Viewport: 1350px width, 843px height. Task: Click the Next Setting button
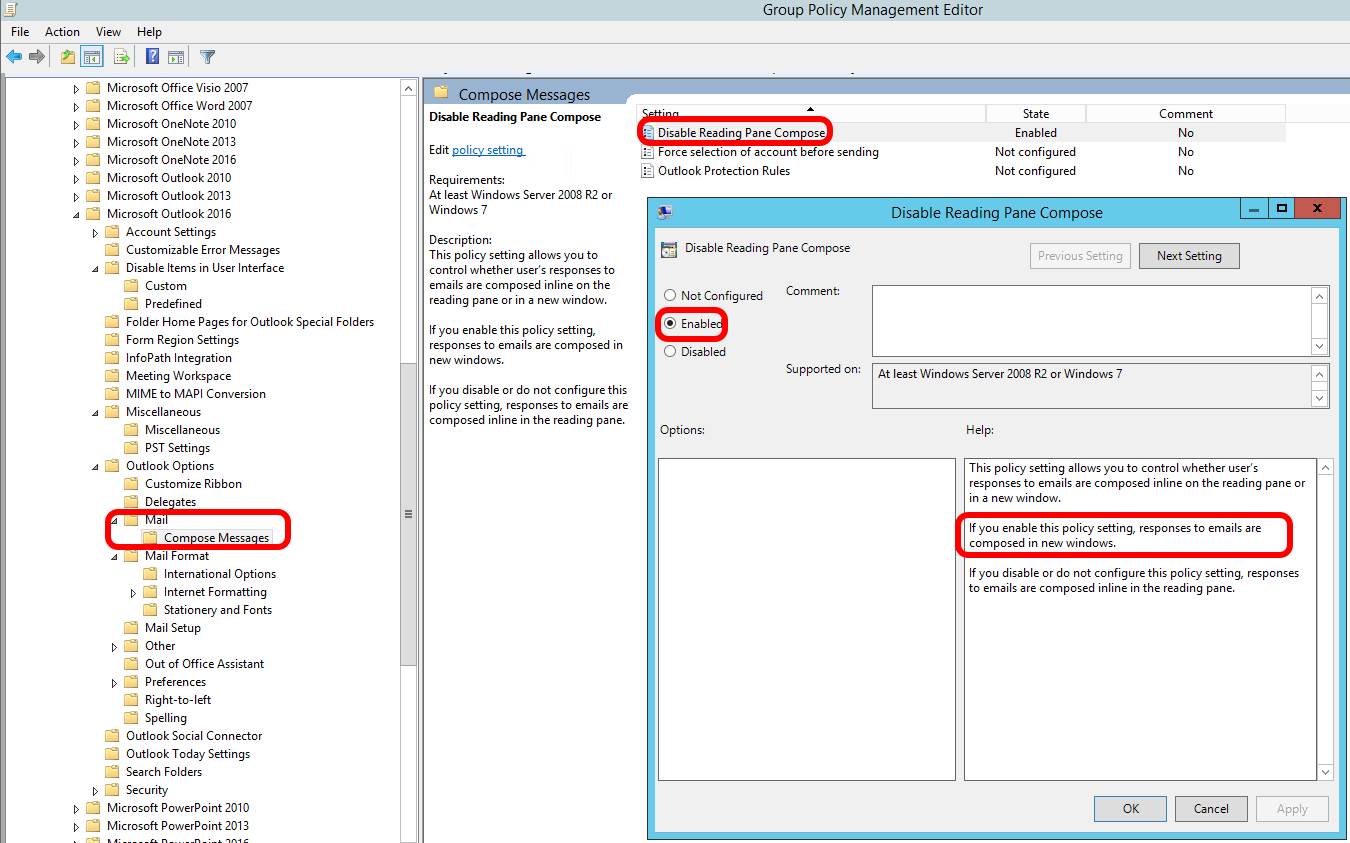point(1188,256)
